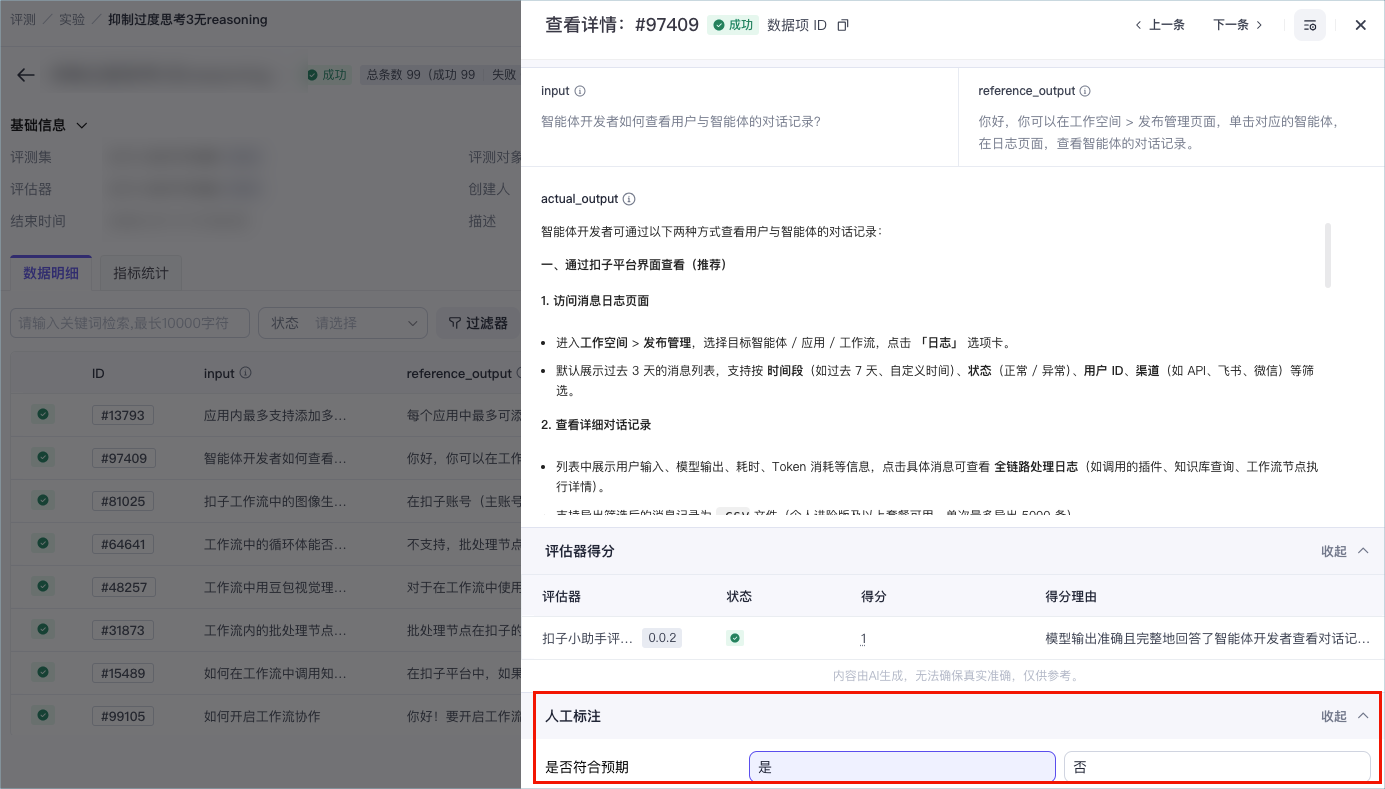Click the success status icon in row #31873
Viewport: 1385px width, 789px height.
click(43, 629)
